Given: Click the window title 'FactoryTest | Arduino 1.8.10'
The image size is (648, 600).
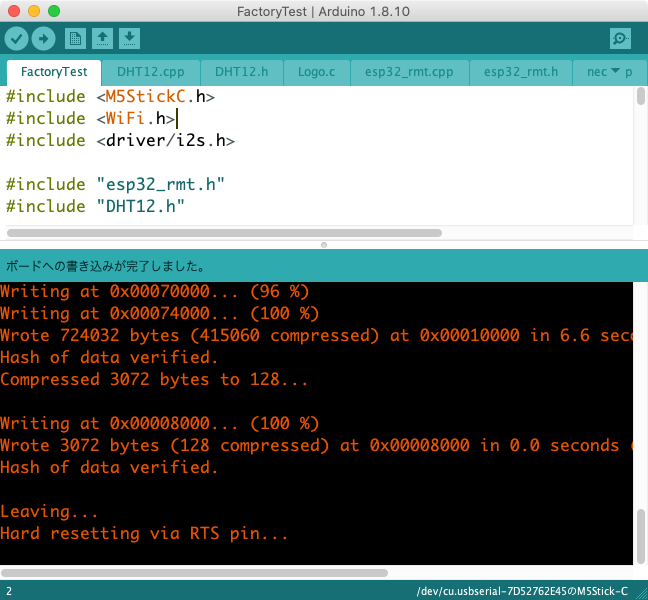Looking at the screenshot, I should pyautogui.click(x=324, y=11).
